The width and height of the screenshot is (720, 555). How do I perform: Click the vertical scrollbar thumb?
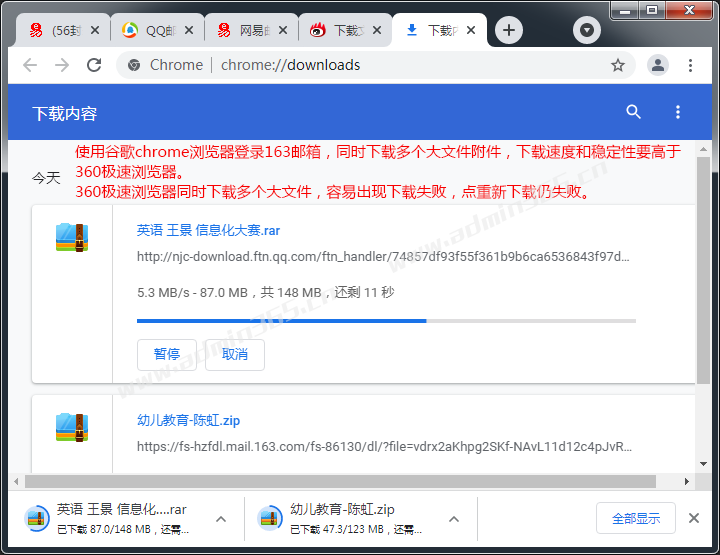[x=703, y=270]
